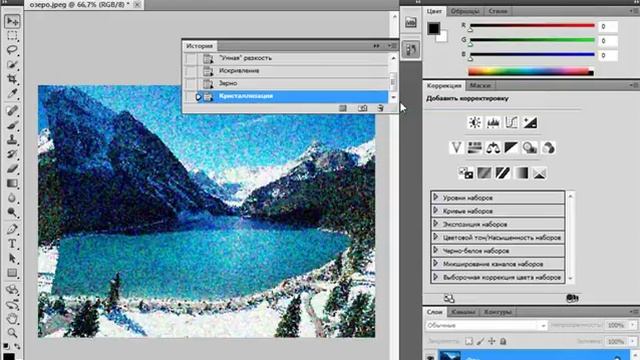Viewport: 640px width, 360px height.
Task: Select the Blur tool
Action: [x=12, y=198]
